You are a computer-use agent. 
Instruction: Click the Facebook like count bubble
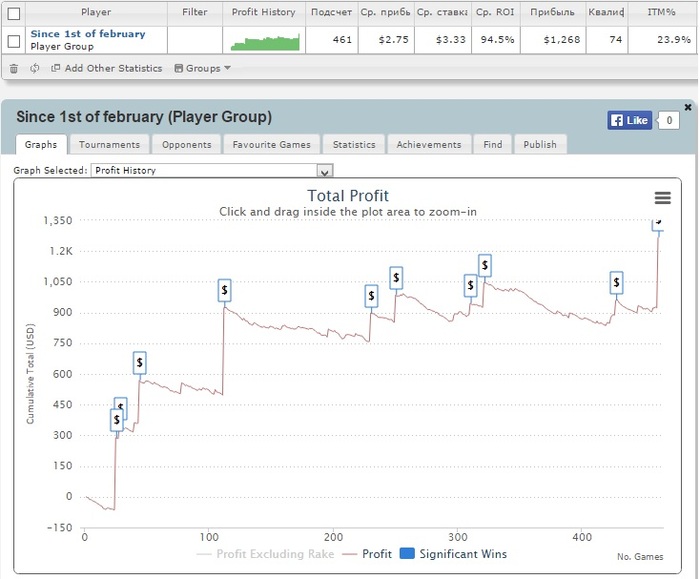668,120
